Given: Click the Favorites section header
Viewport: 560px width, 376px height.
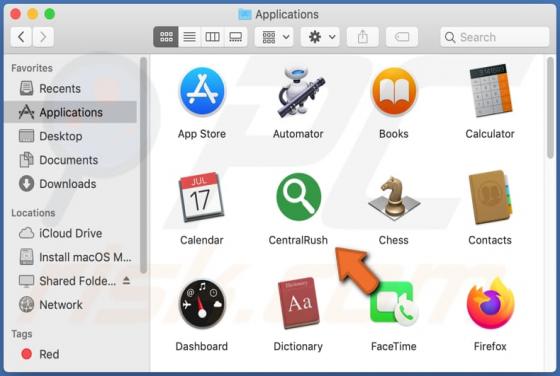Looking at the screenshot, I should coord(32,68).
